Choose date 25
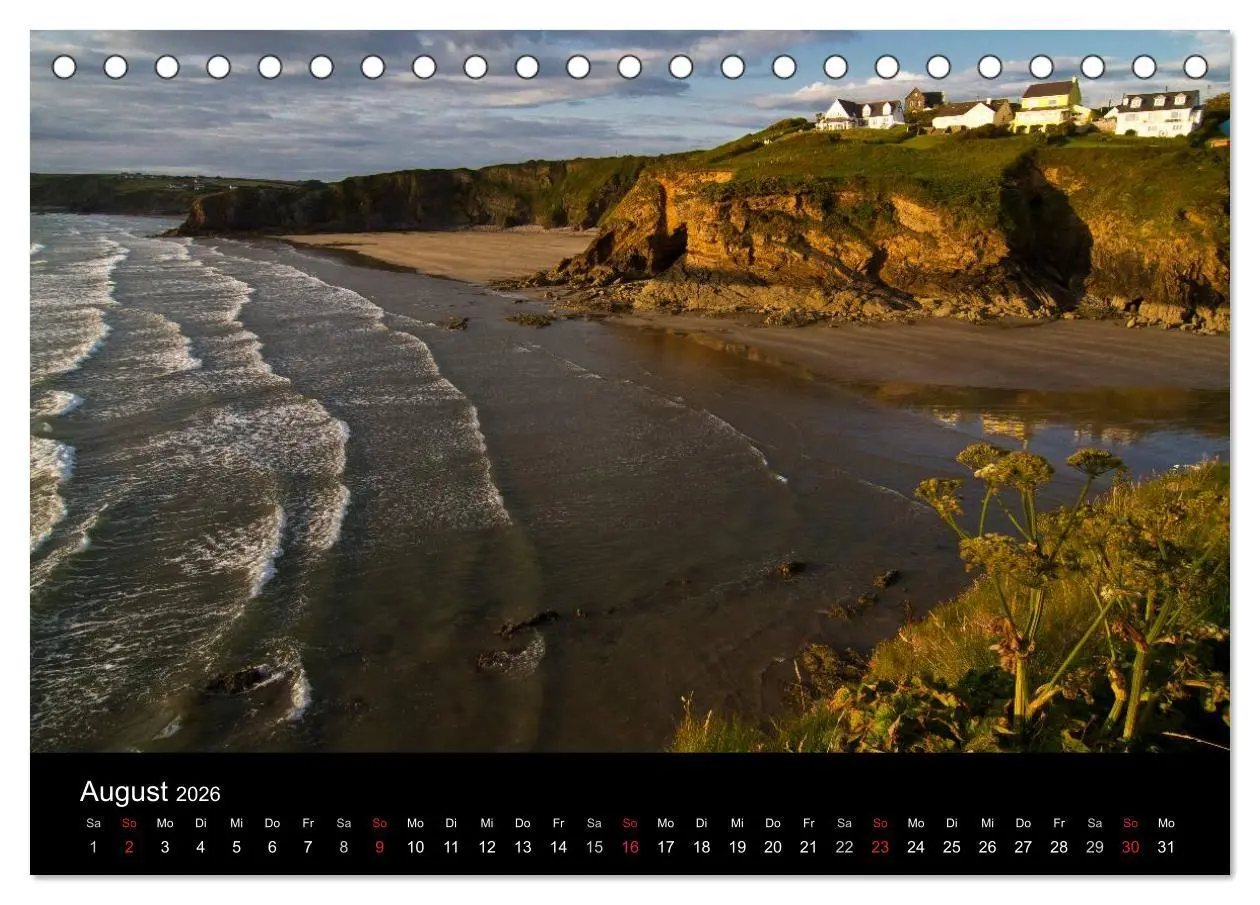Image resolution: width=1260 pixels, height=905 pixels. click(x=952, y=847)
